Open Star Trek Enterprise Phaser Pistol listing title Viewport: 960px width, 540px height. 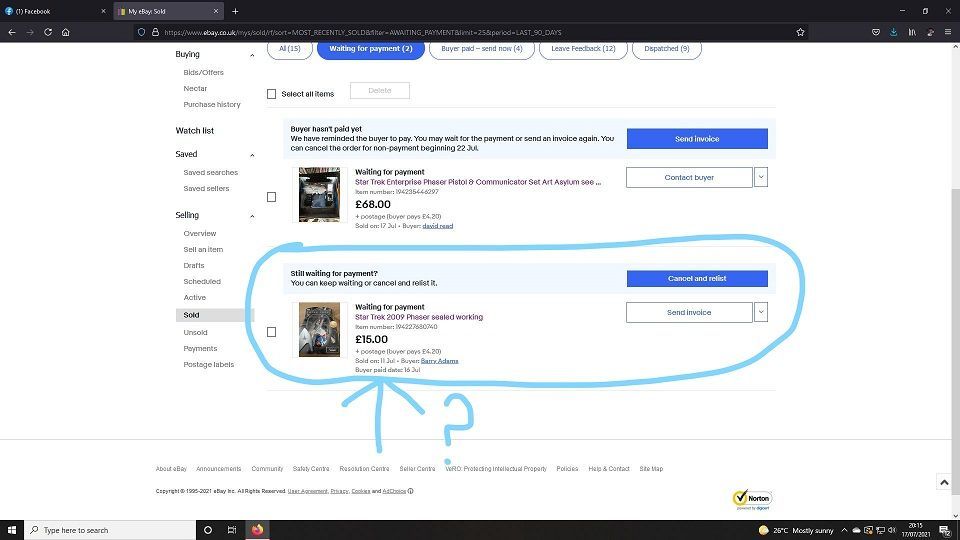pos(478,182)
